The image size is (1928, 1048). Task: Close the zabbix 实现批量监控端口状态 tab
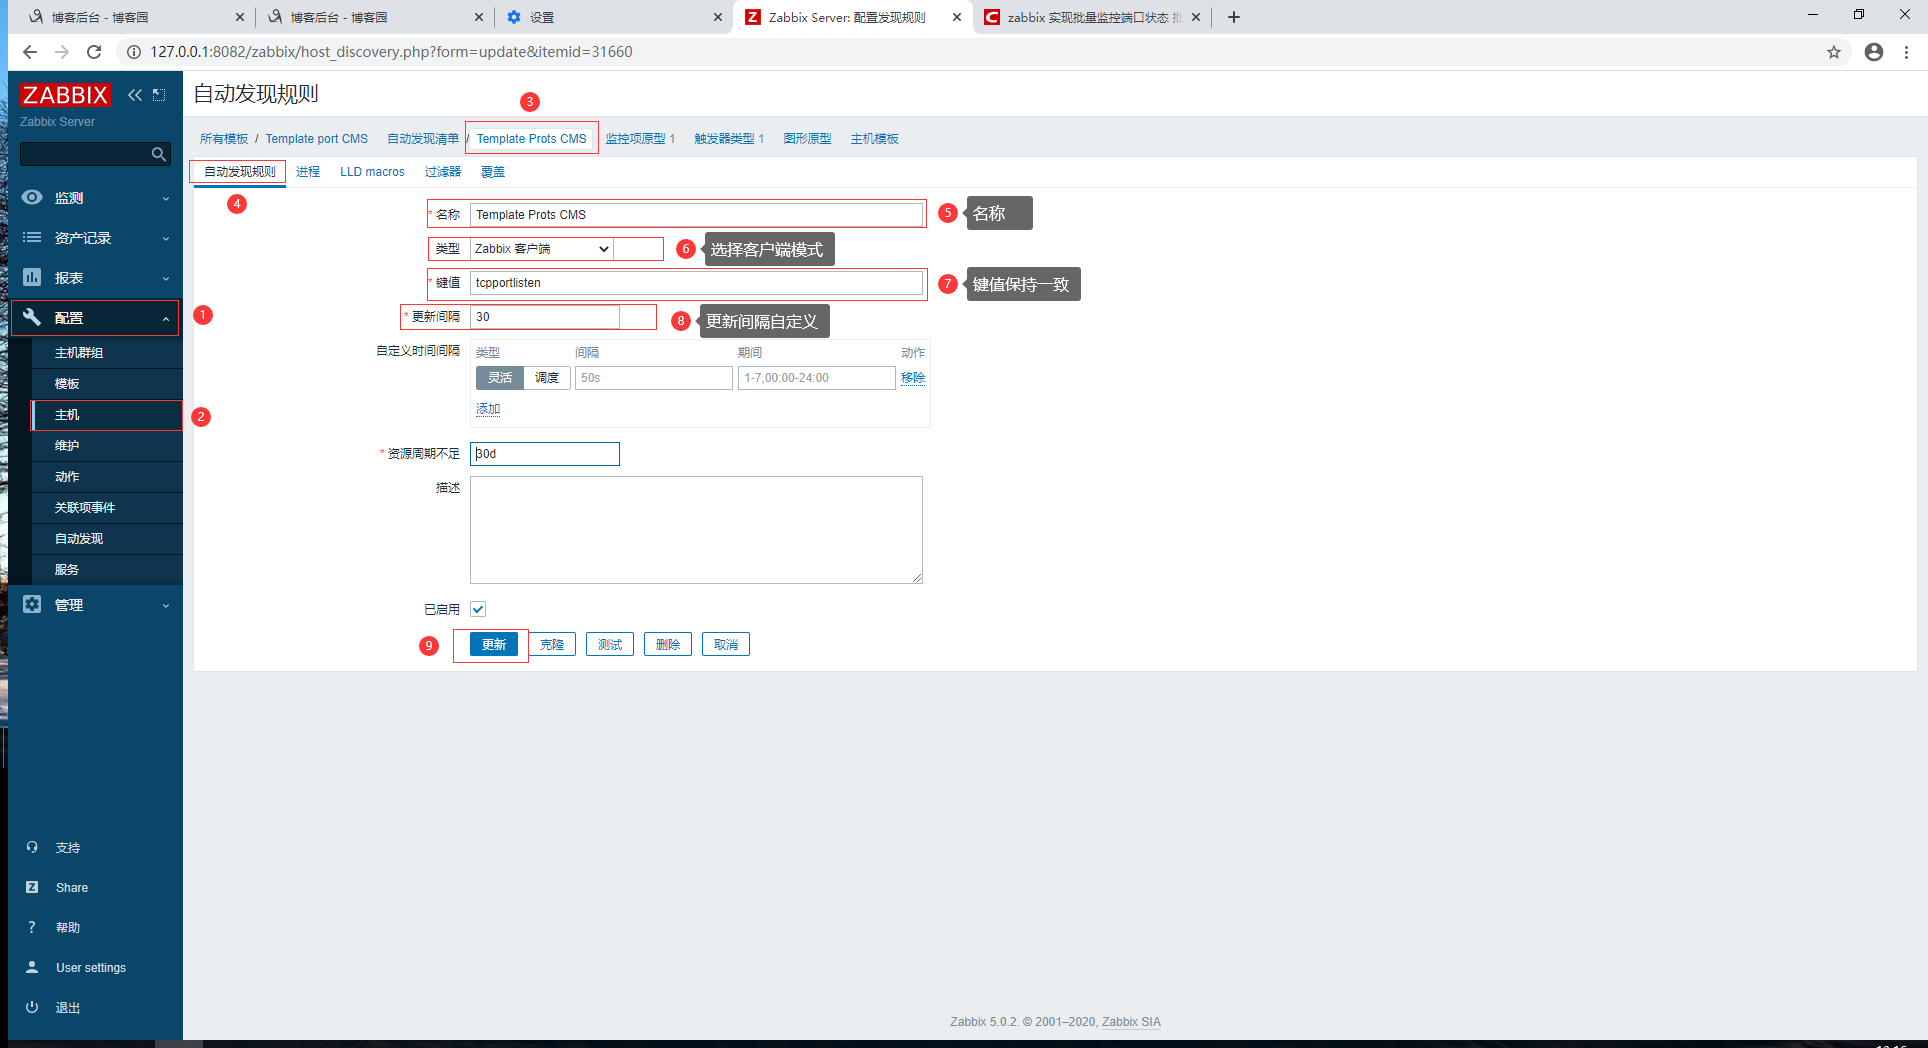1196,17
